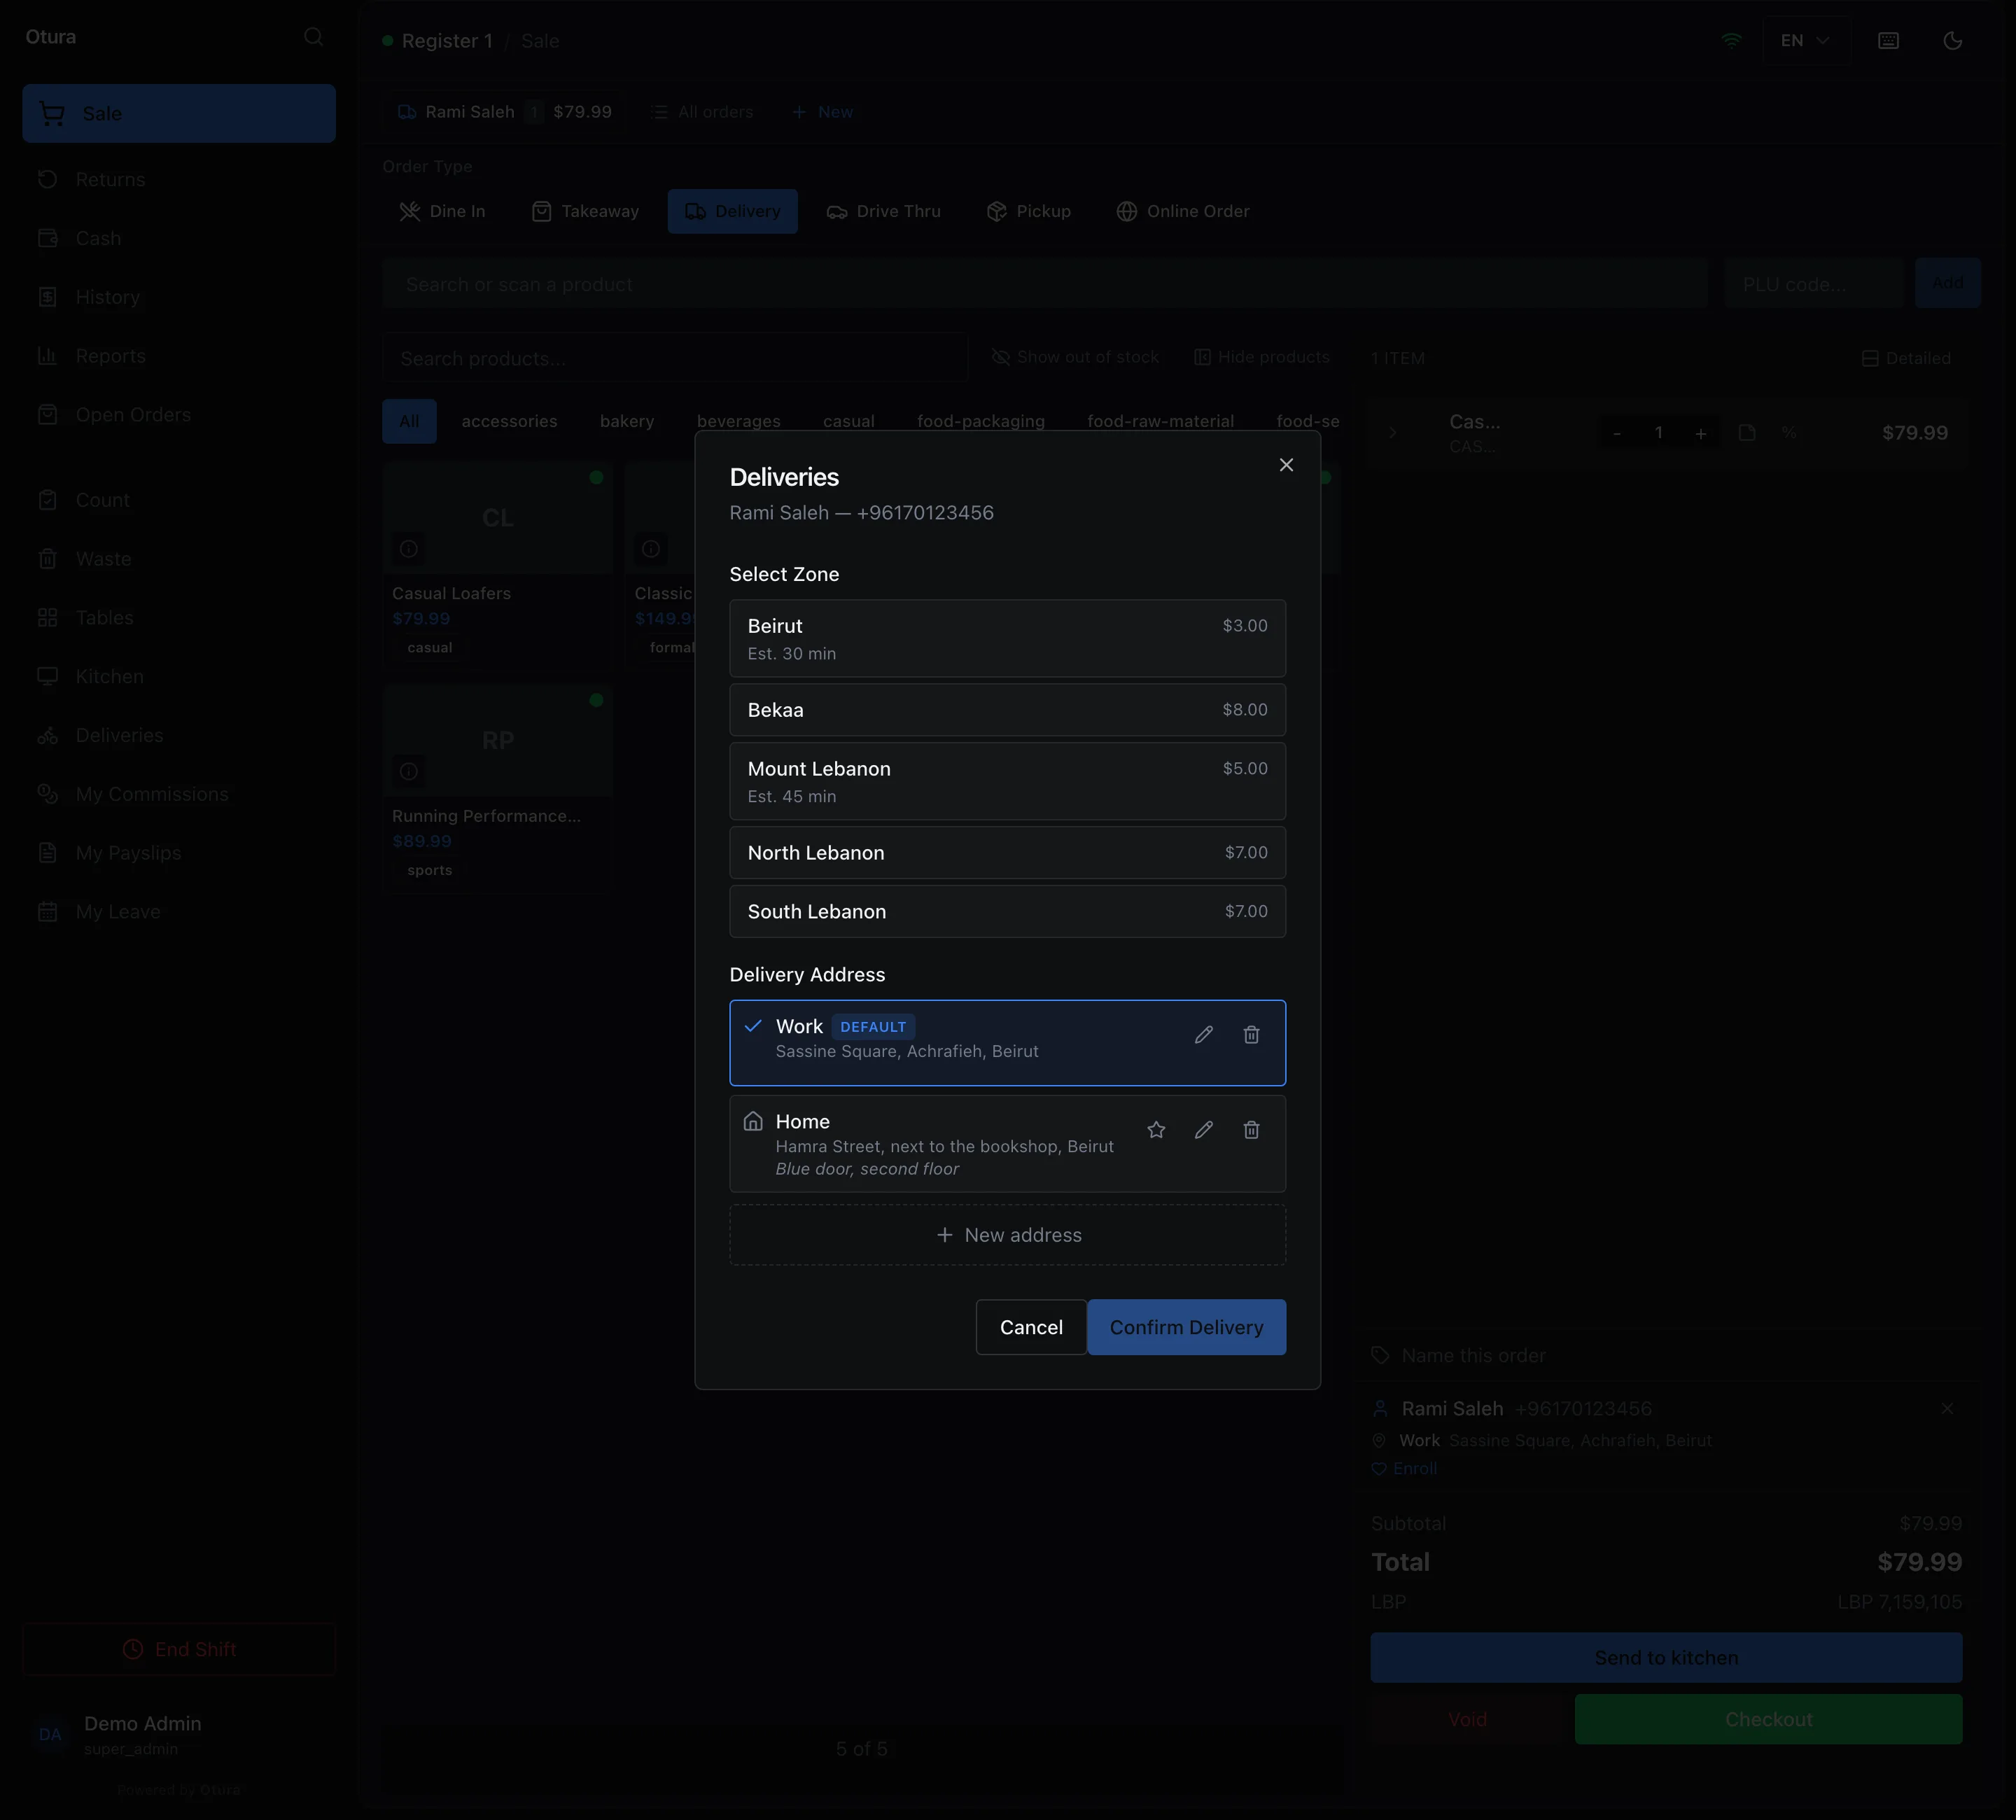The image size is (2016, 1820).
Task: Select the Bekaa delivery zone
Action: point(1007,710)
